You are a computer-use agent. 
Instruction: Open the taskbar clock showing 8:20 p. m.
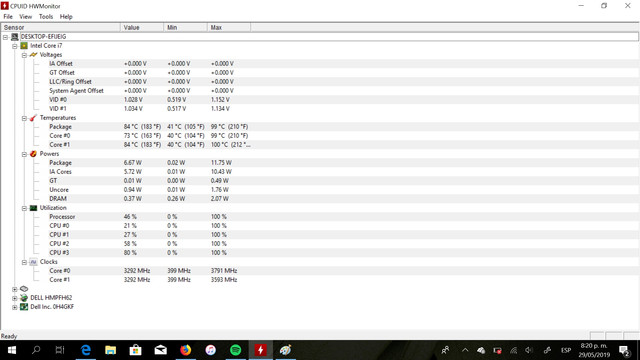tap(594, 350)
